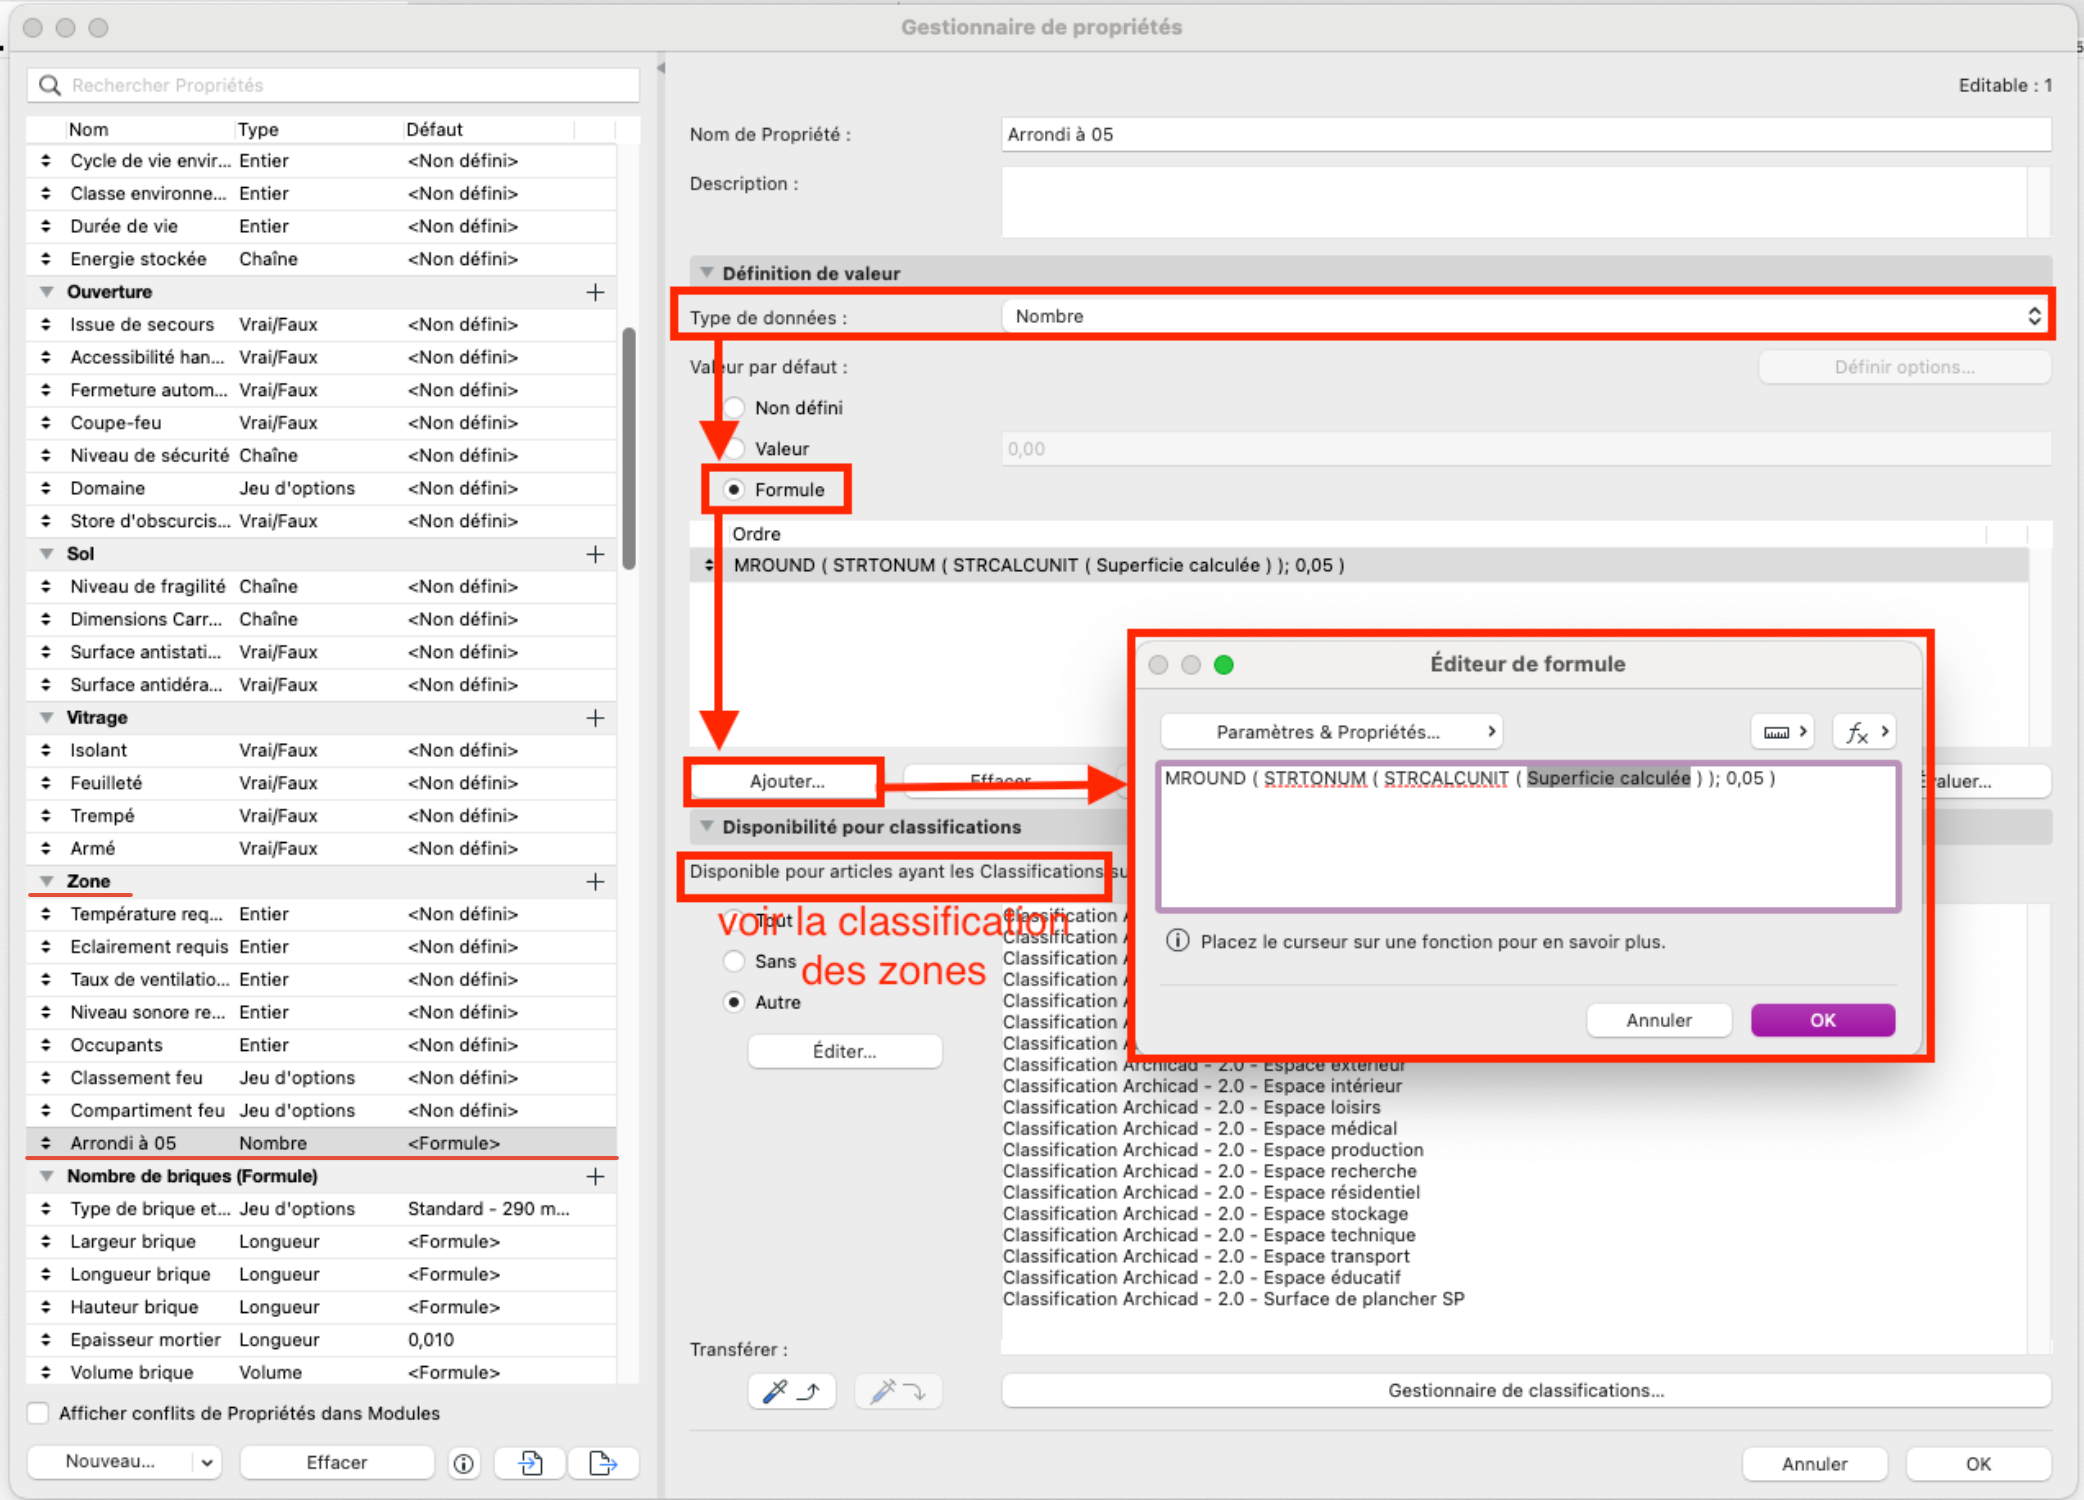Click the search magnifier icon in the properties search field

(x=49, y=85)
